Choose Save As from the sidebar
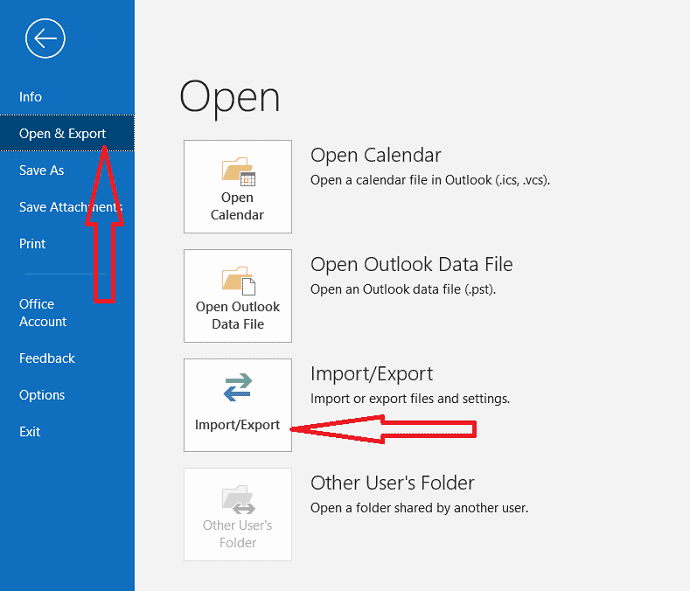Viewport: 690px width, 591px height. tap(41, 170)
